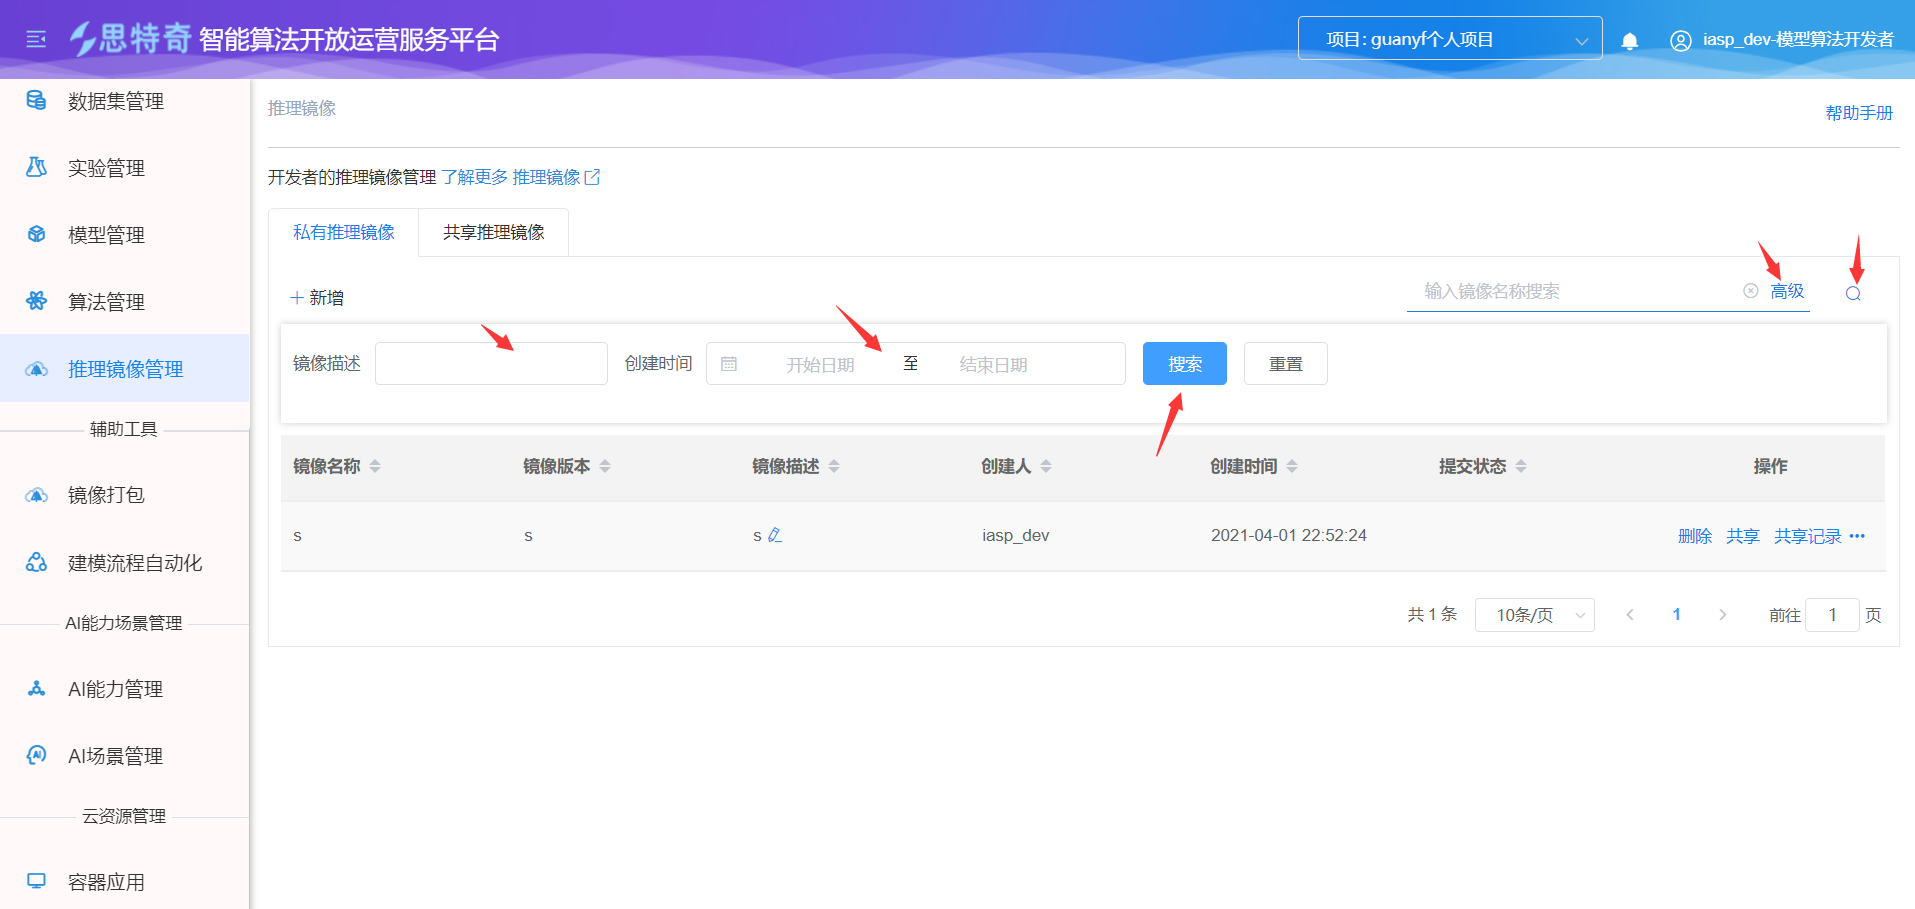The image size is (1915, 909).
Task: Open user account avatar icon
Action: coord(1680,40)
